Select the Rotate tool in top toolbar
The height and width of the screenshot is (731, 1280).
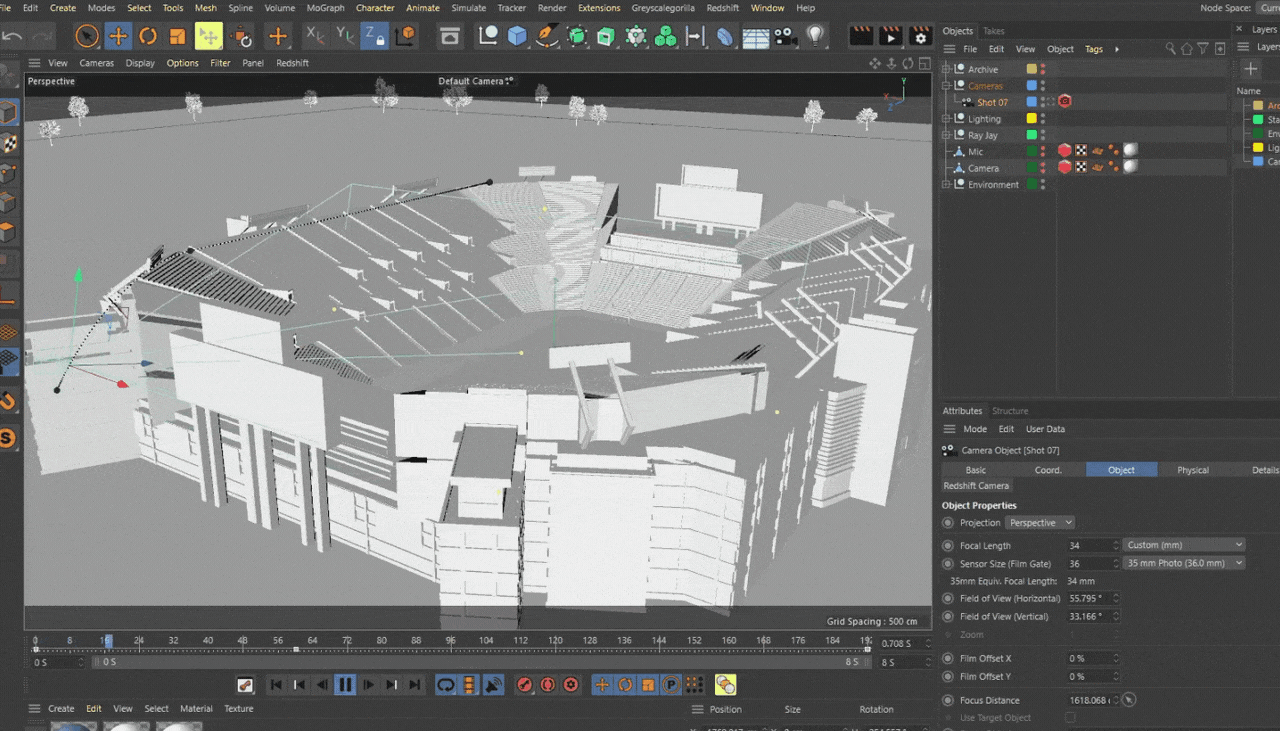148,37
